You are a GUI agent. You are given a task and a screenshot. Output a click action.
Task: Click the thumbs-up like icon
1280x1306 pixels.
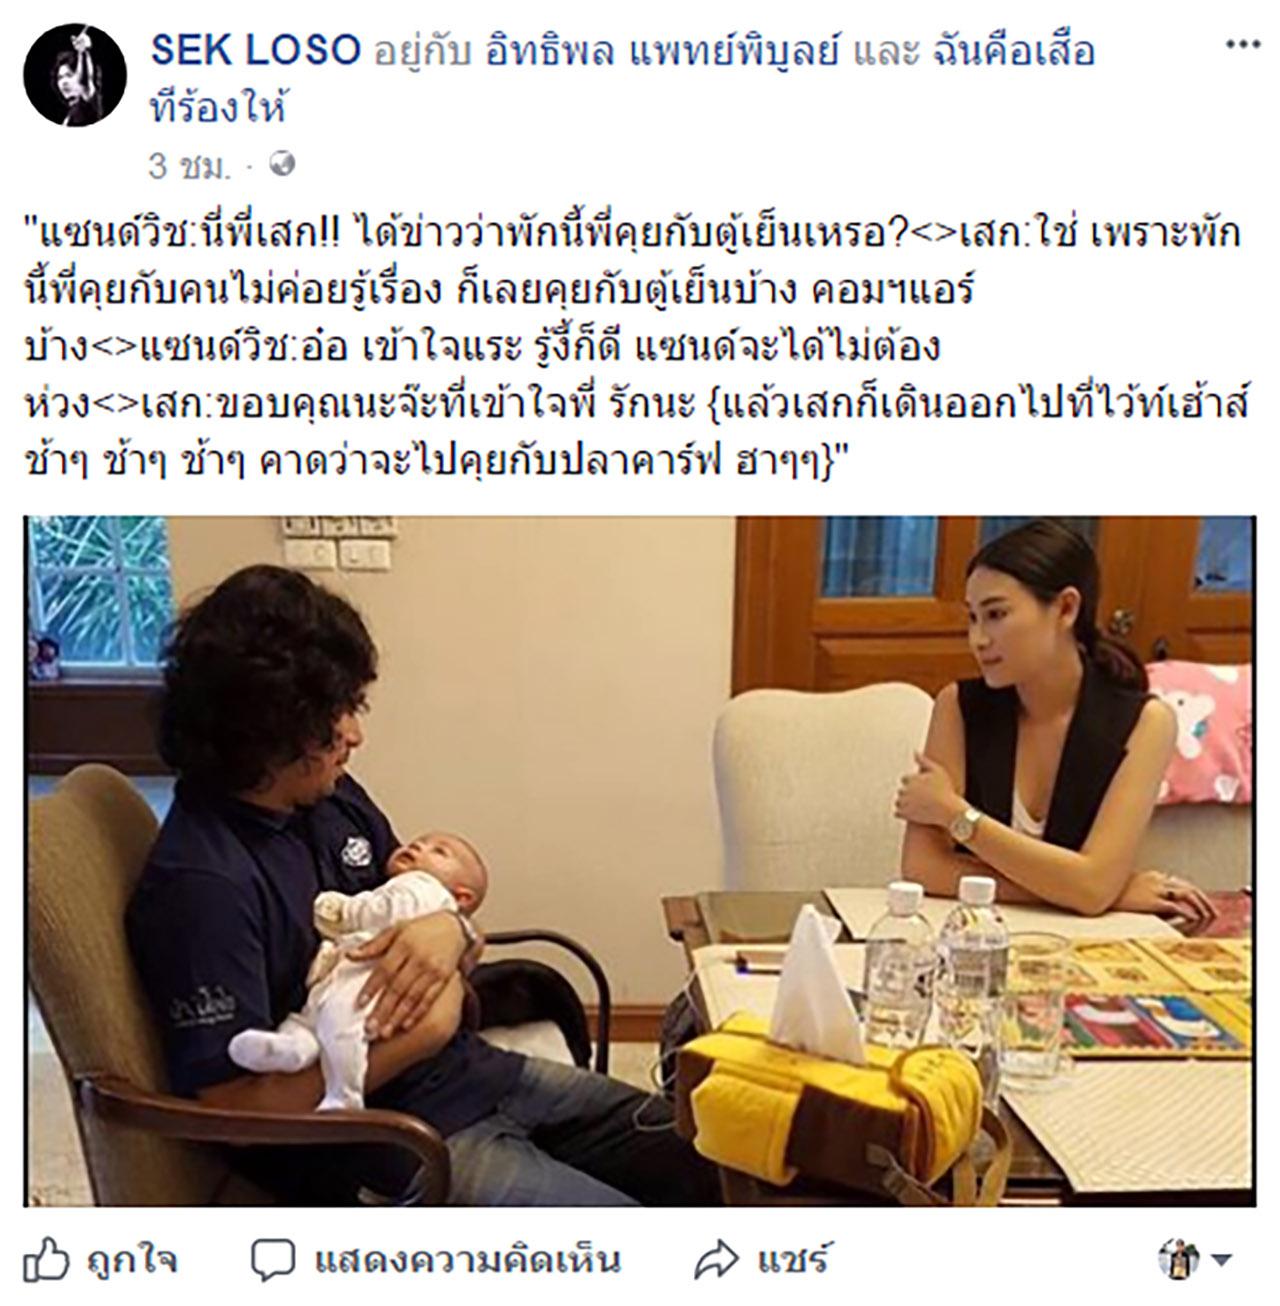pos(46,1259)
